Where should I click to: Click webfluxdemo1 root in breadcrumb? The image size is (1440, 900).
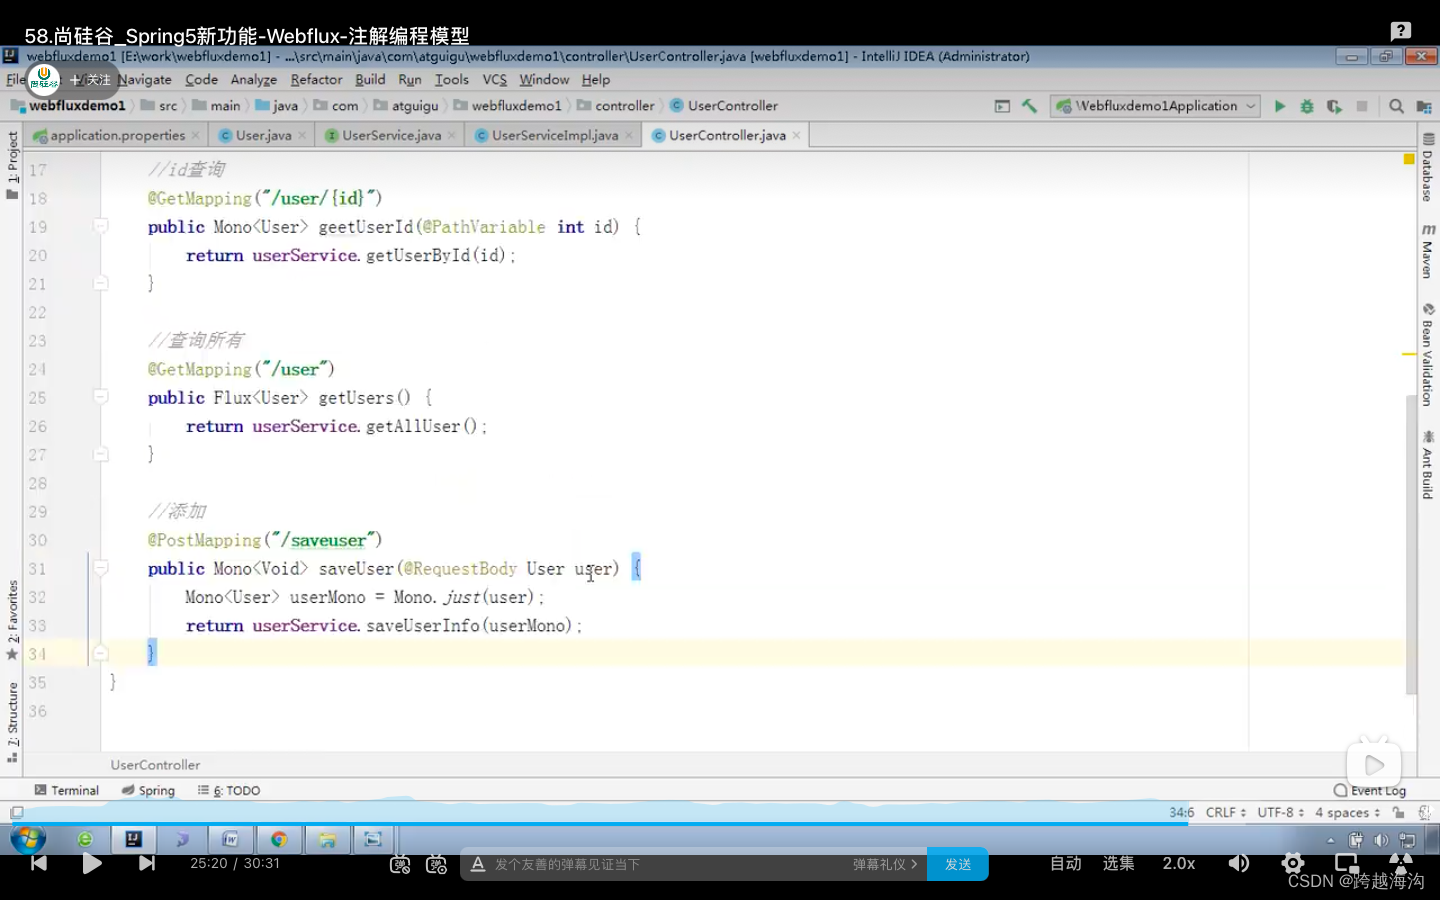pyautogui.click(x=68, y=106)
